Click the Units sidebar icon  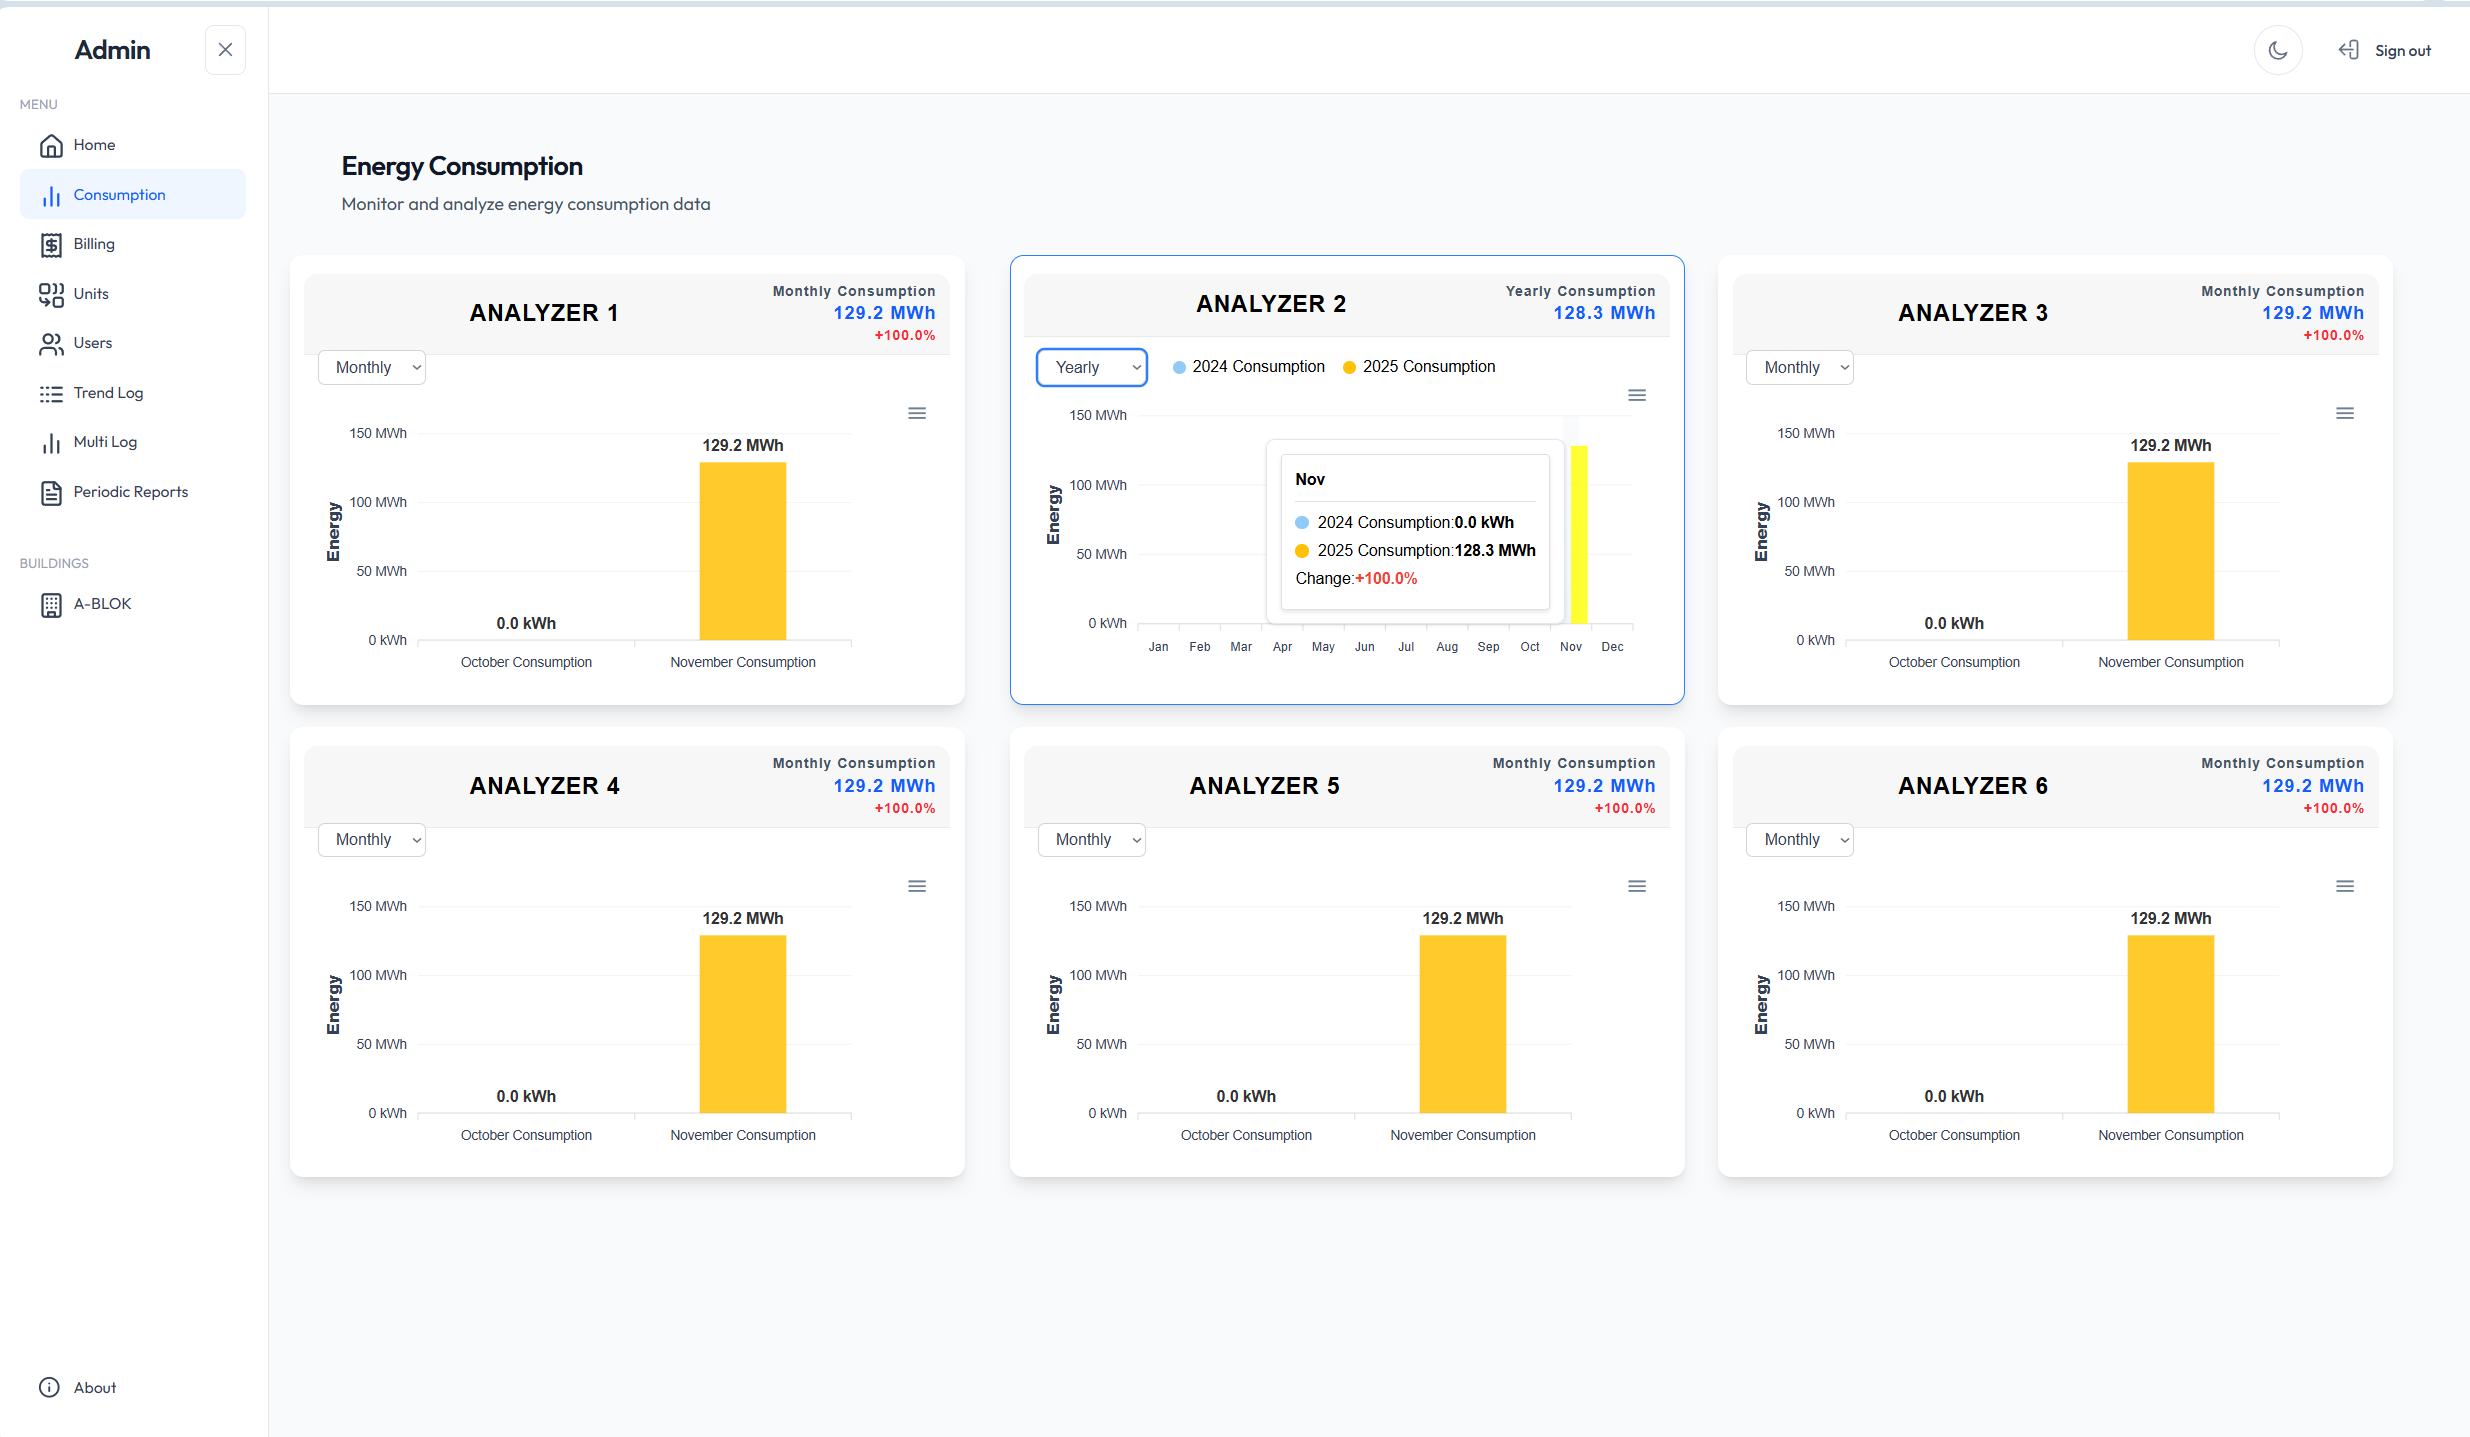51,294
